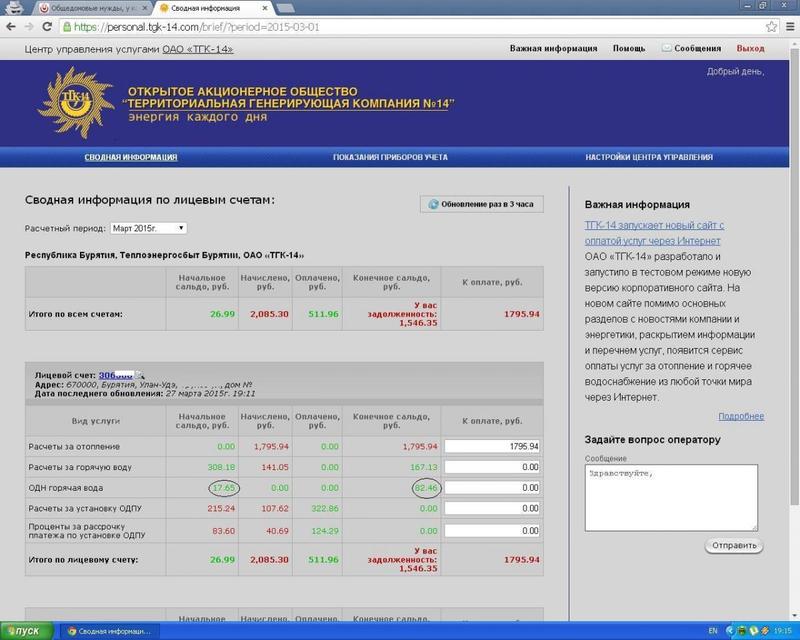
Task: Open Настройки центра управления tab
Action: point(649,157)
